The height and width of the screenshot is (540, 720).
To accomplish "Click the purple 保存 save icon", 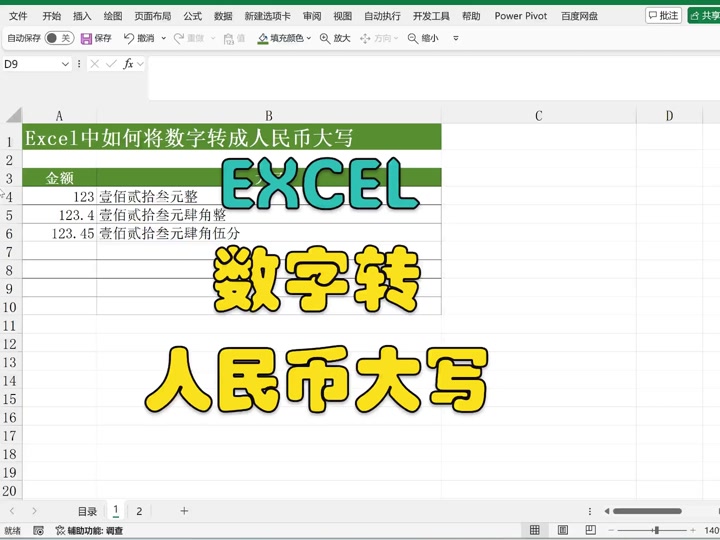I will click(x=86, y=39).
